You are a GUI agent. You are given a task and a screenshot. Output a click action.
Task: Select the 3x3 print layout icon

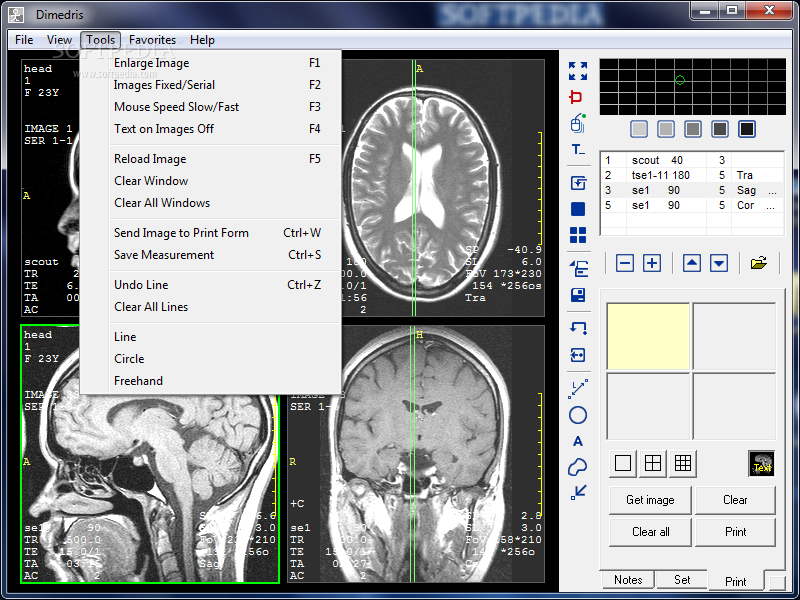click(x=683, y=463)
